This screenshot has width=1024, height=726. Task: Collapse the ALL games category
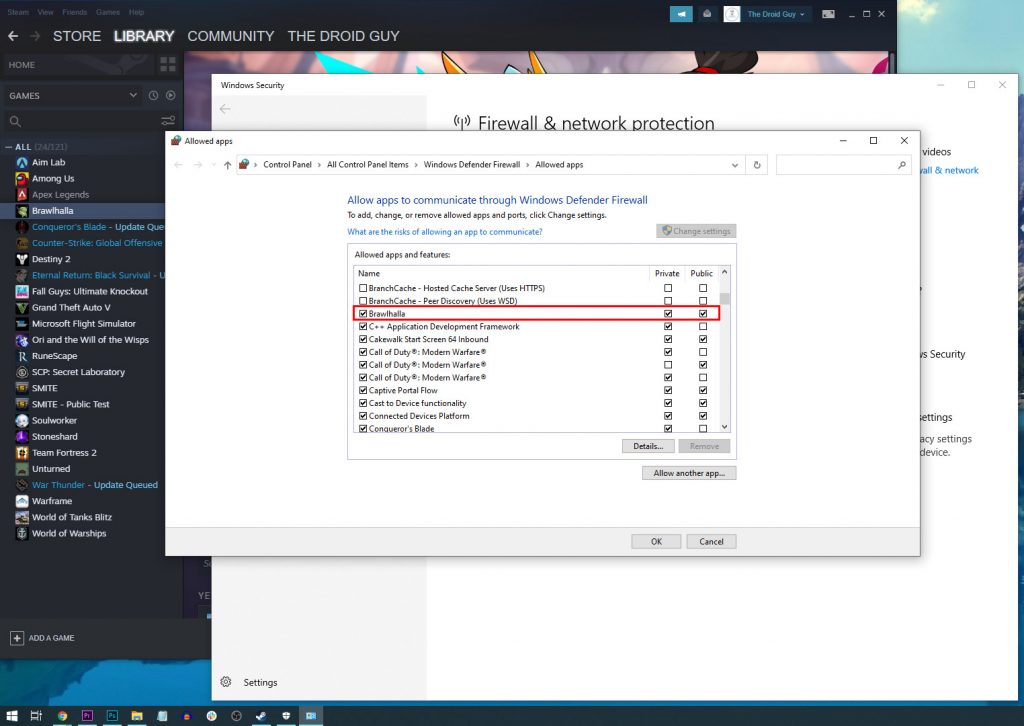point(8,147)
